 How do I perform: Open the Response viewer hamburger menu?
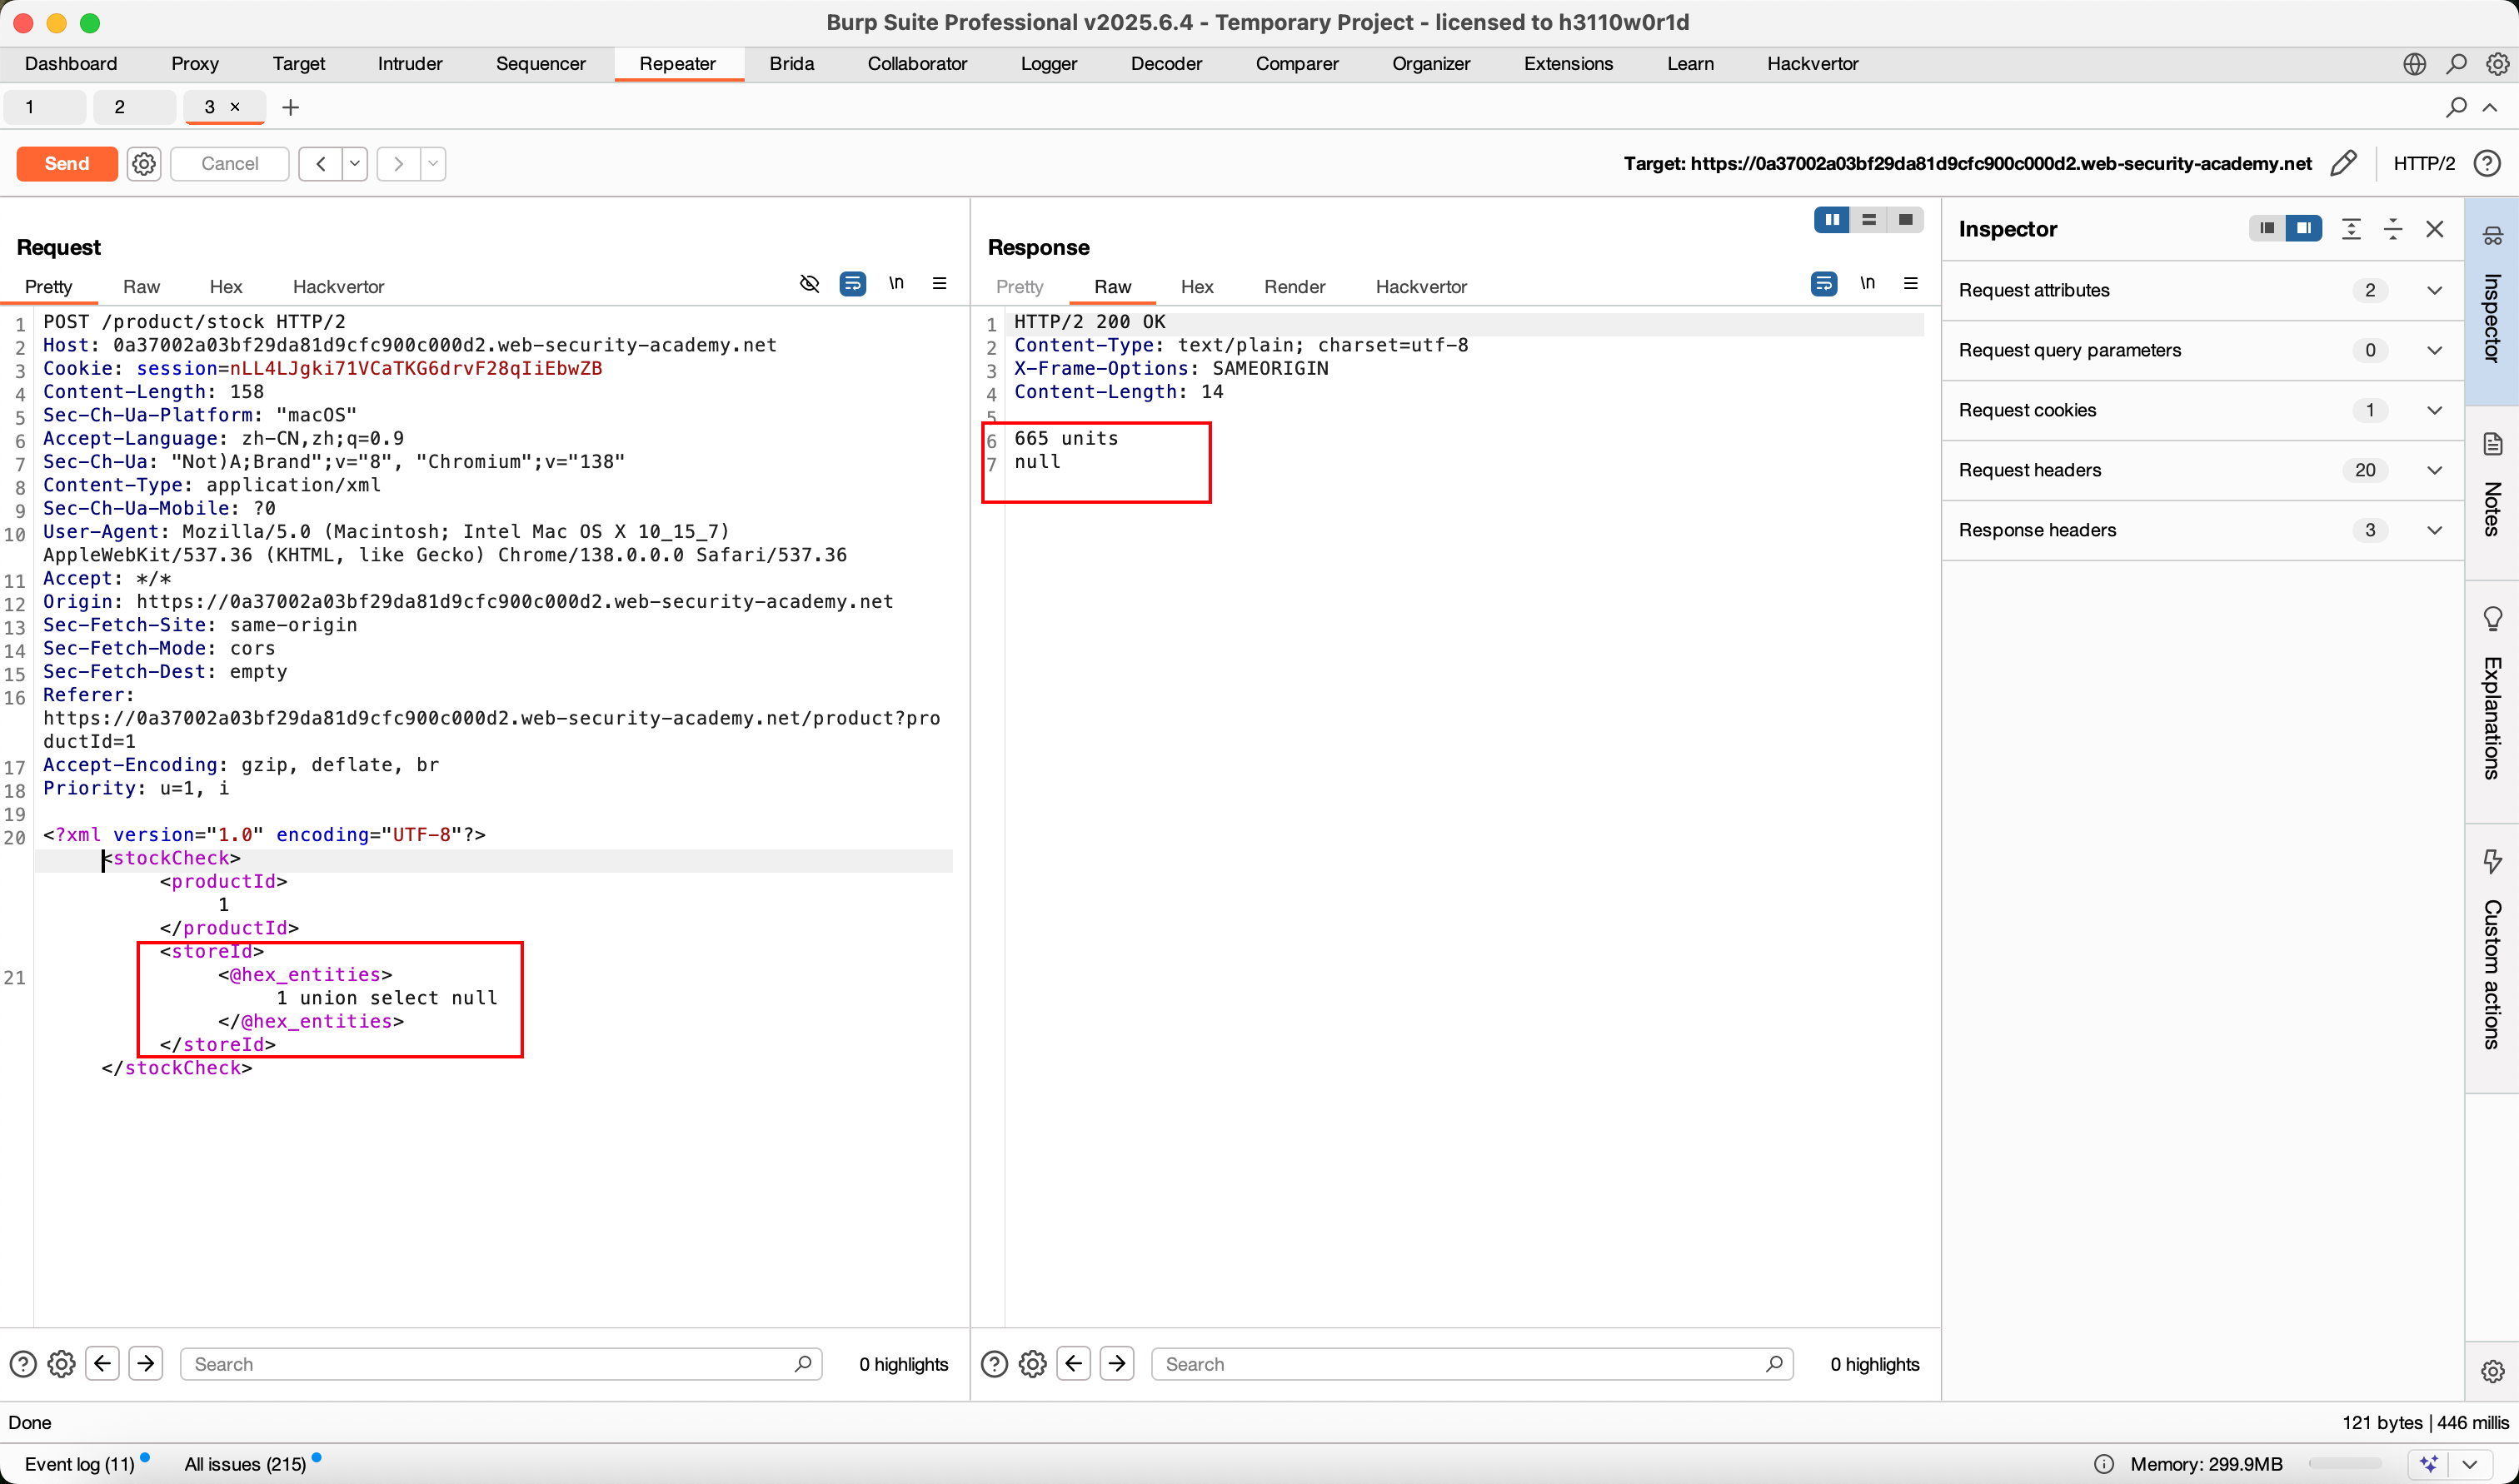(1910, 284)
